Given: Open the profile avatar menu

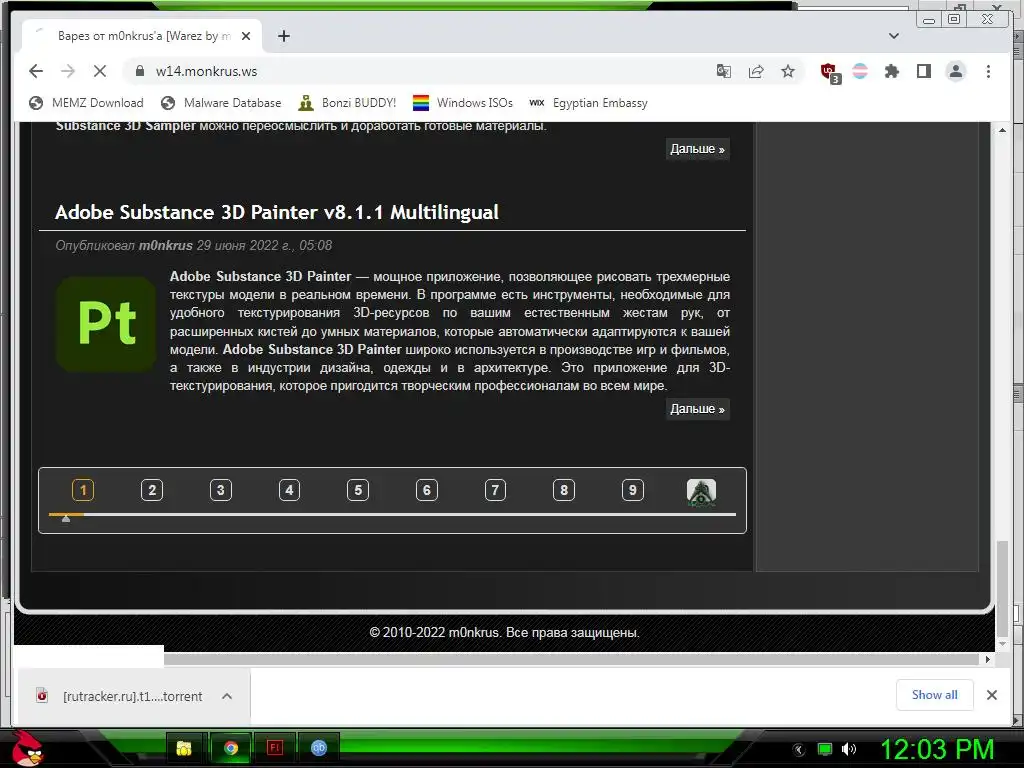Looking at the screenshot, I should [955, 71].
